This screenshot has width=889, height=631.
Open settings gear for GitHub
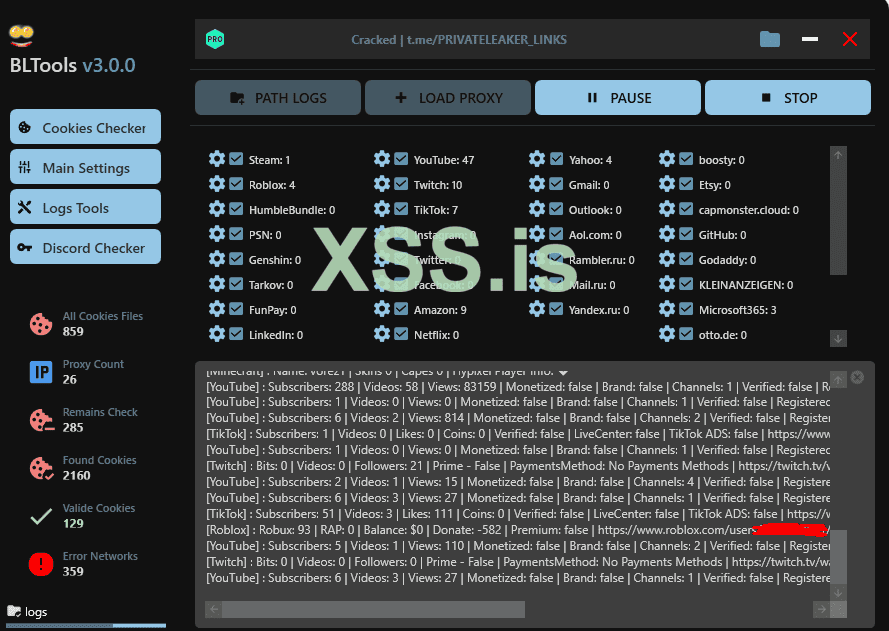[667, 234]
